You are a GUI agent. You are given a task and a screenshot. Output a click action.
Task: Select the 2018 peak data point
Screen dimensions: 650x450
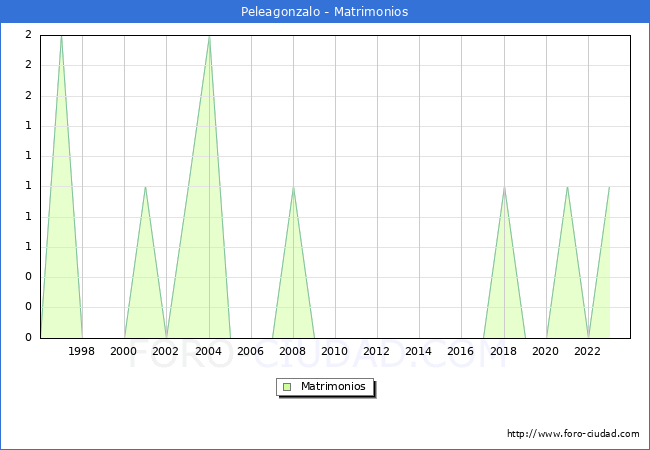coord(504,187)
